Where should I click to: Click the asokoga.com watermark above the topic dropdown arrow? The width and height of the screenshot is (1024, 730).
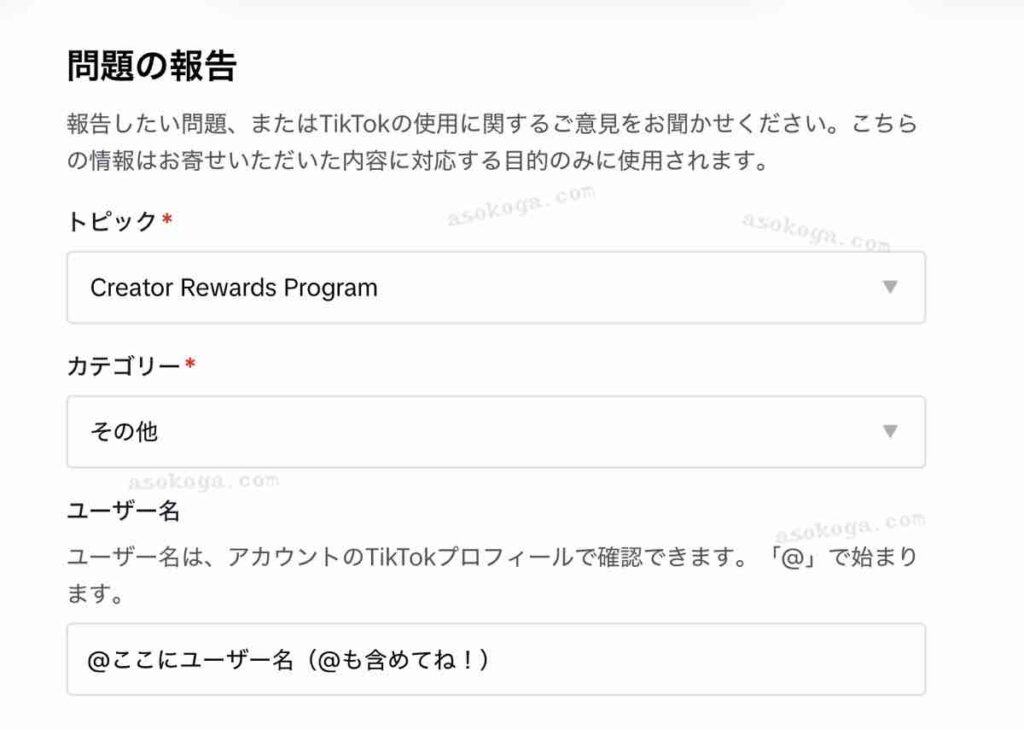[x=815, y=232]
